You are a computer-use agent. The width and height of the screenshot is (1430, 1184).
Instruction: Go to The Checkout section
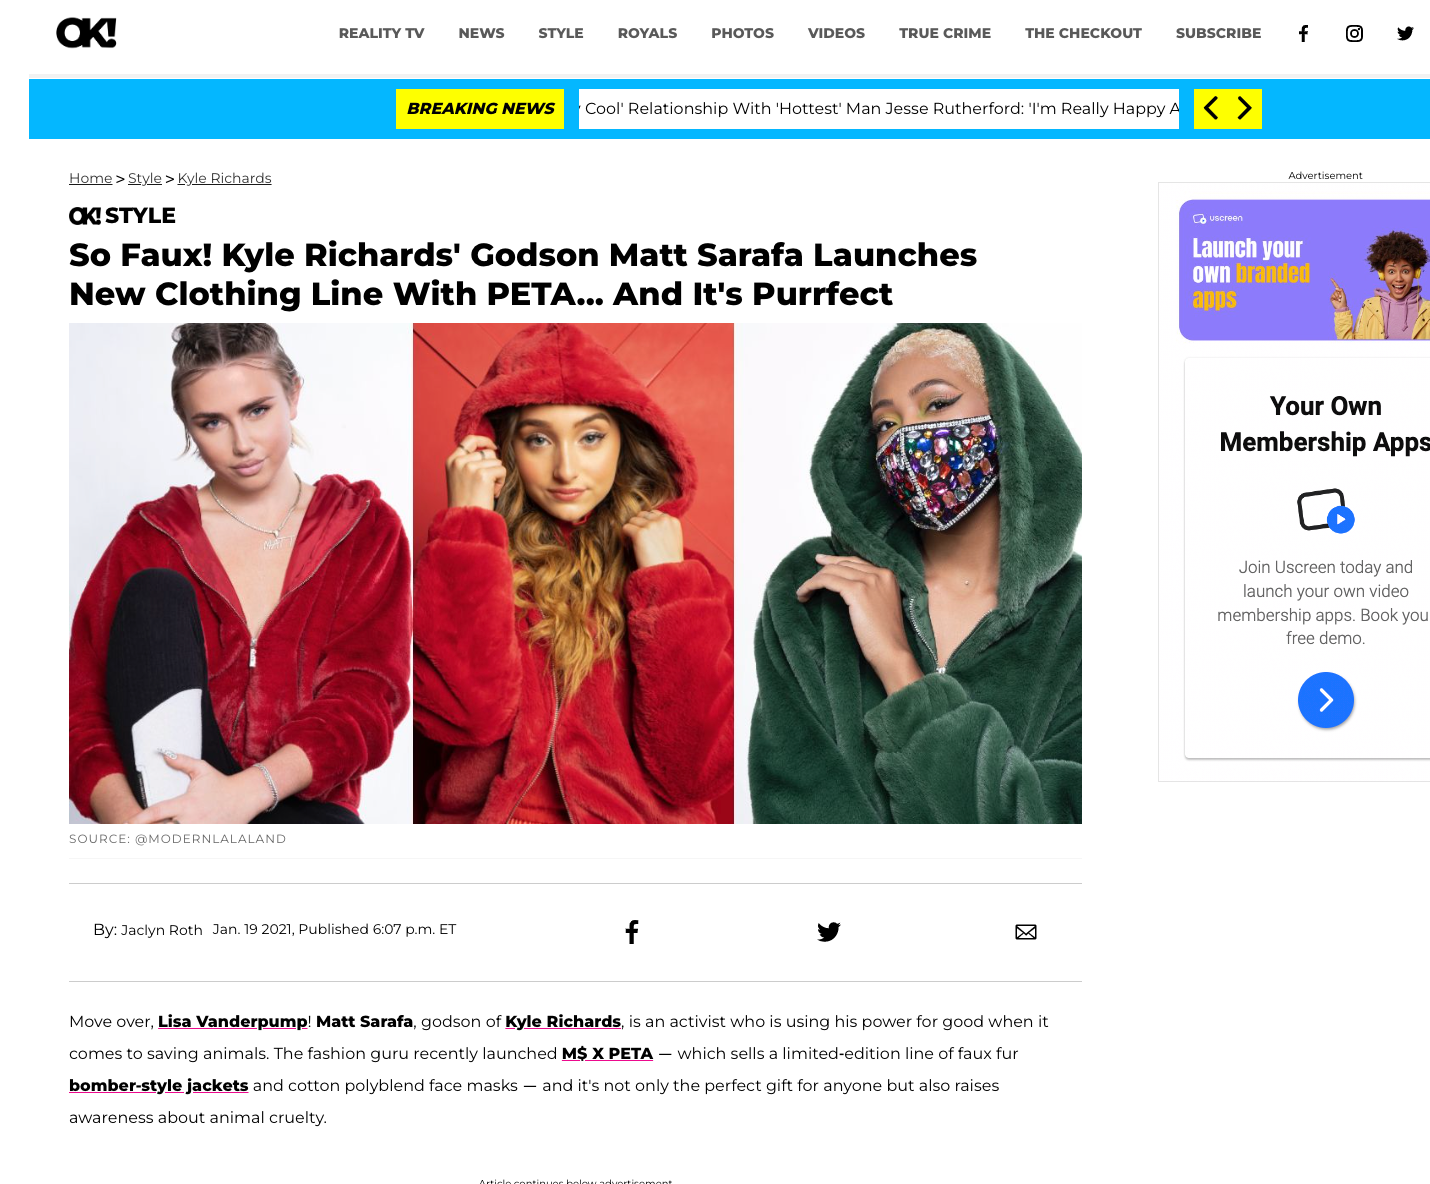pyautogui.click(x=1083, y=33)
